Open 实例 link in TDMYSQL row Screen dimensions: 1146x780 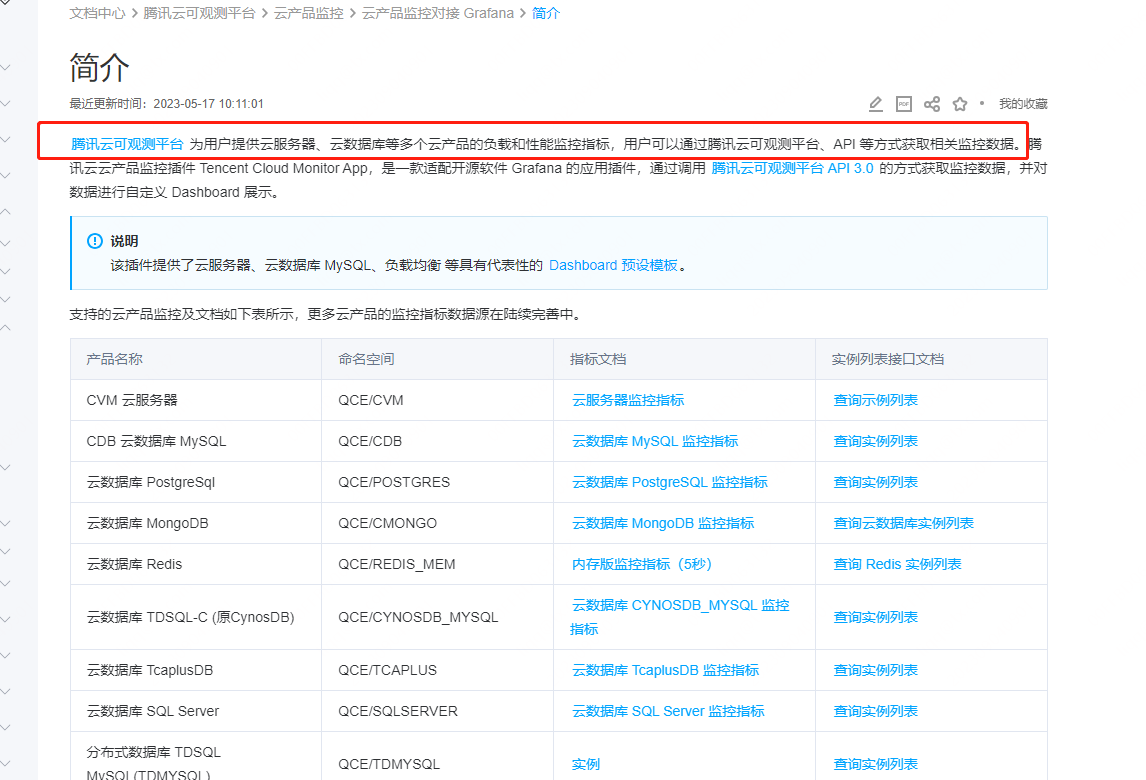point(585,765)
